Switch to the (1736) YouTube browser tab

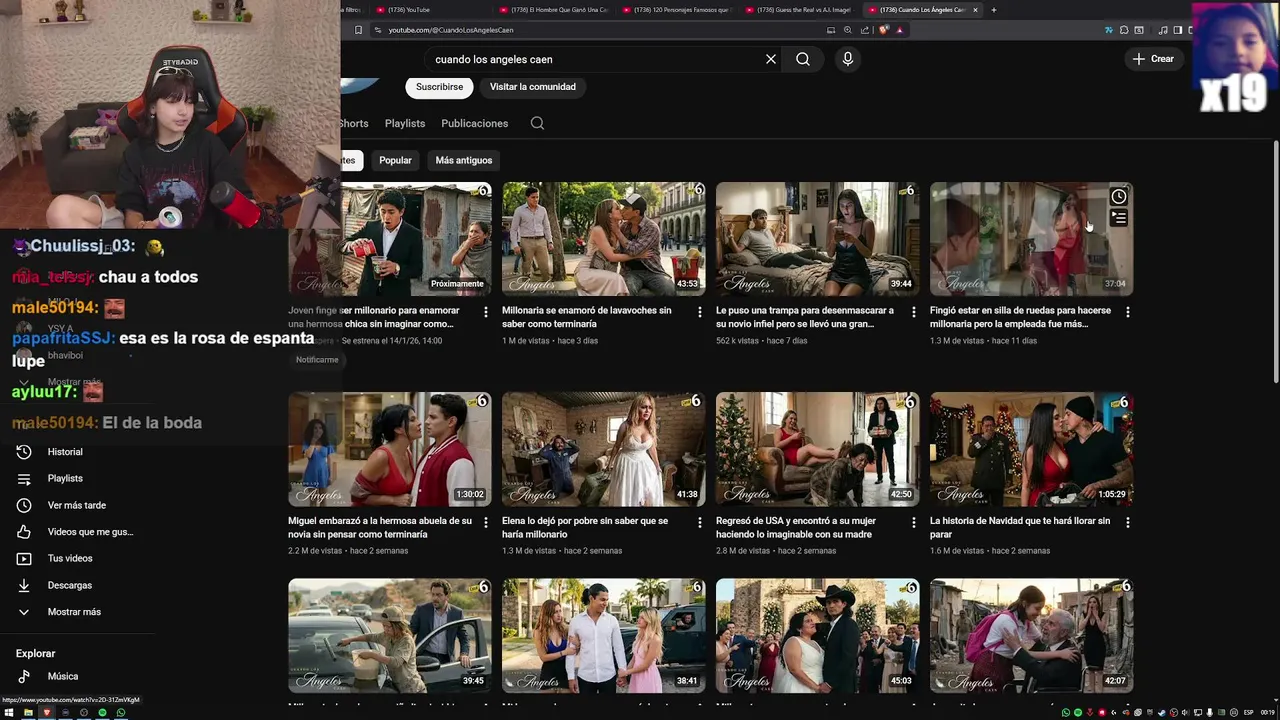tap(430, 10)
